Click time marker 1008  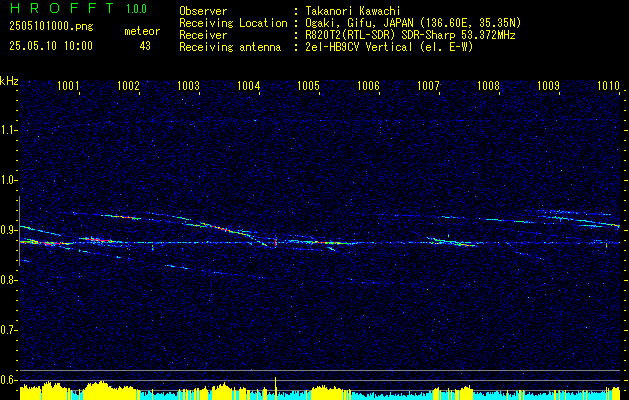pos(489,85)
